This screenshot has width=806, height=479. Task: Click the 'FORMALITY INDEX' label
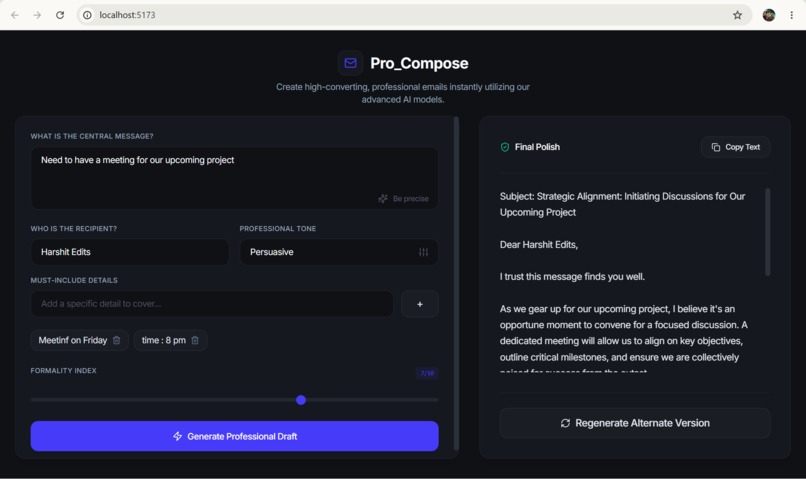click(x=63, y=371)
